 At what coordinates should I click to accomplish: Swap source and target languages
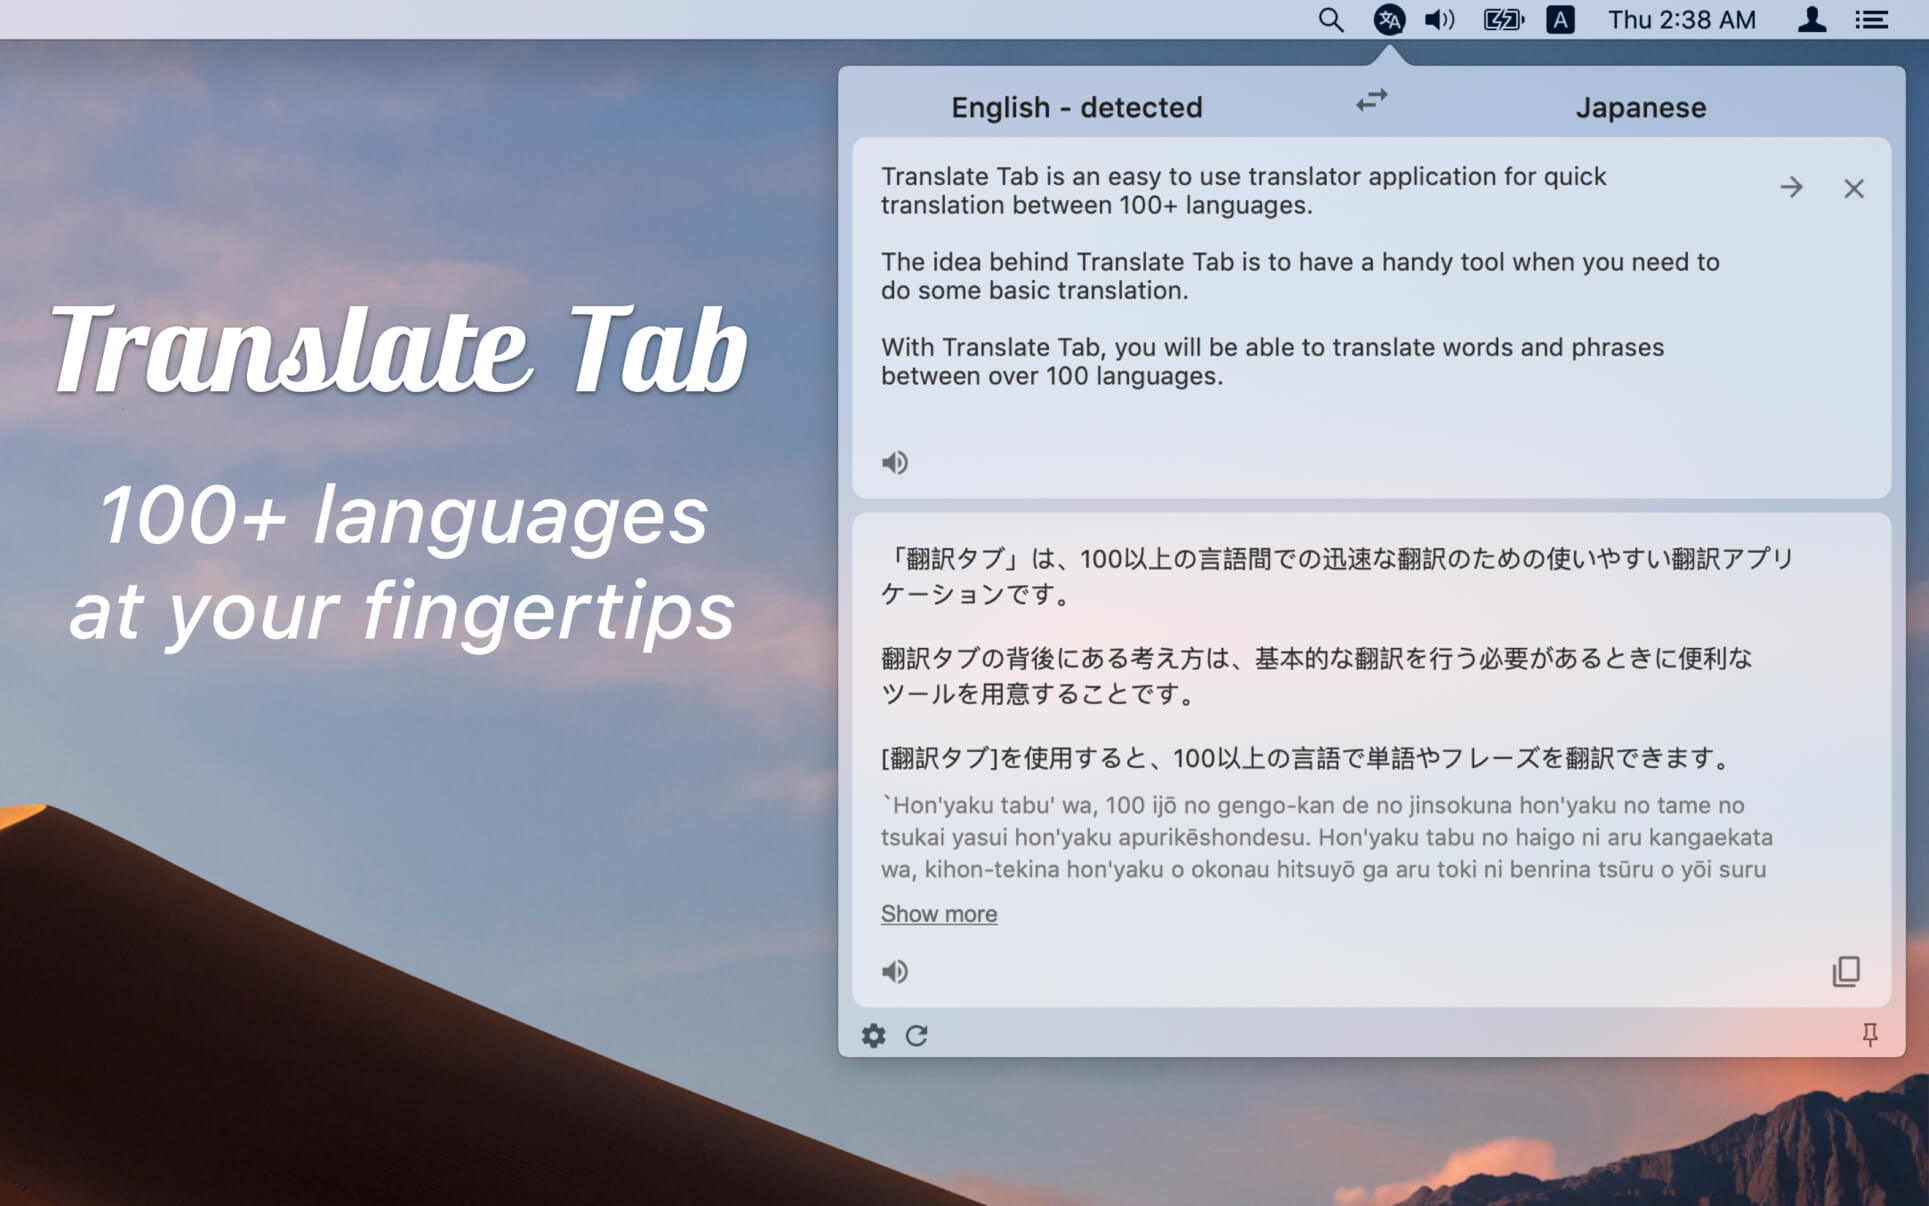pos(1371,100)
